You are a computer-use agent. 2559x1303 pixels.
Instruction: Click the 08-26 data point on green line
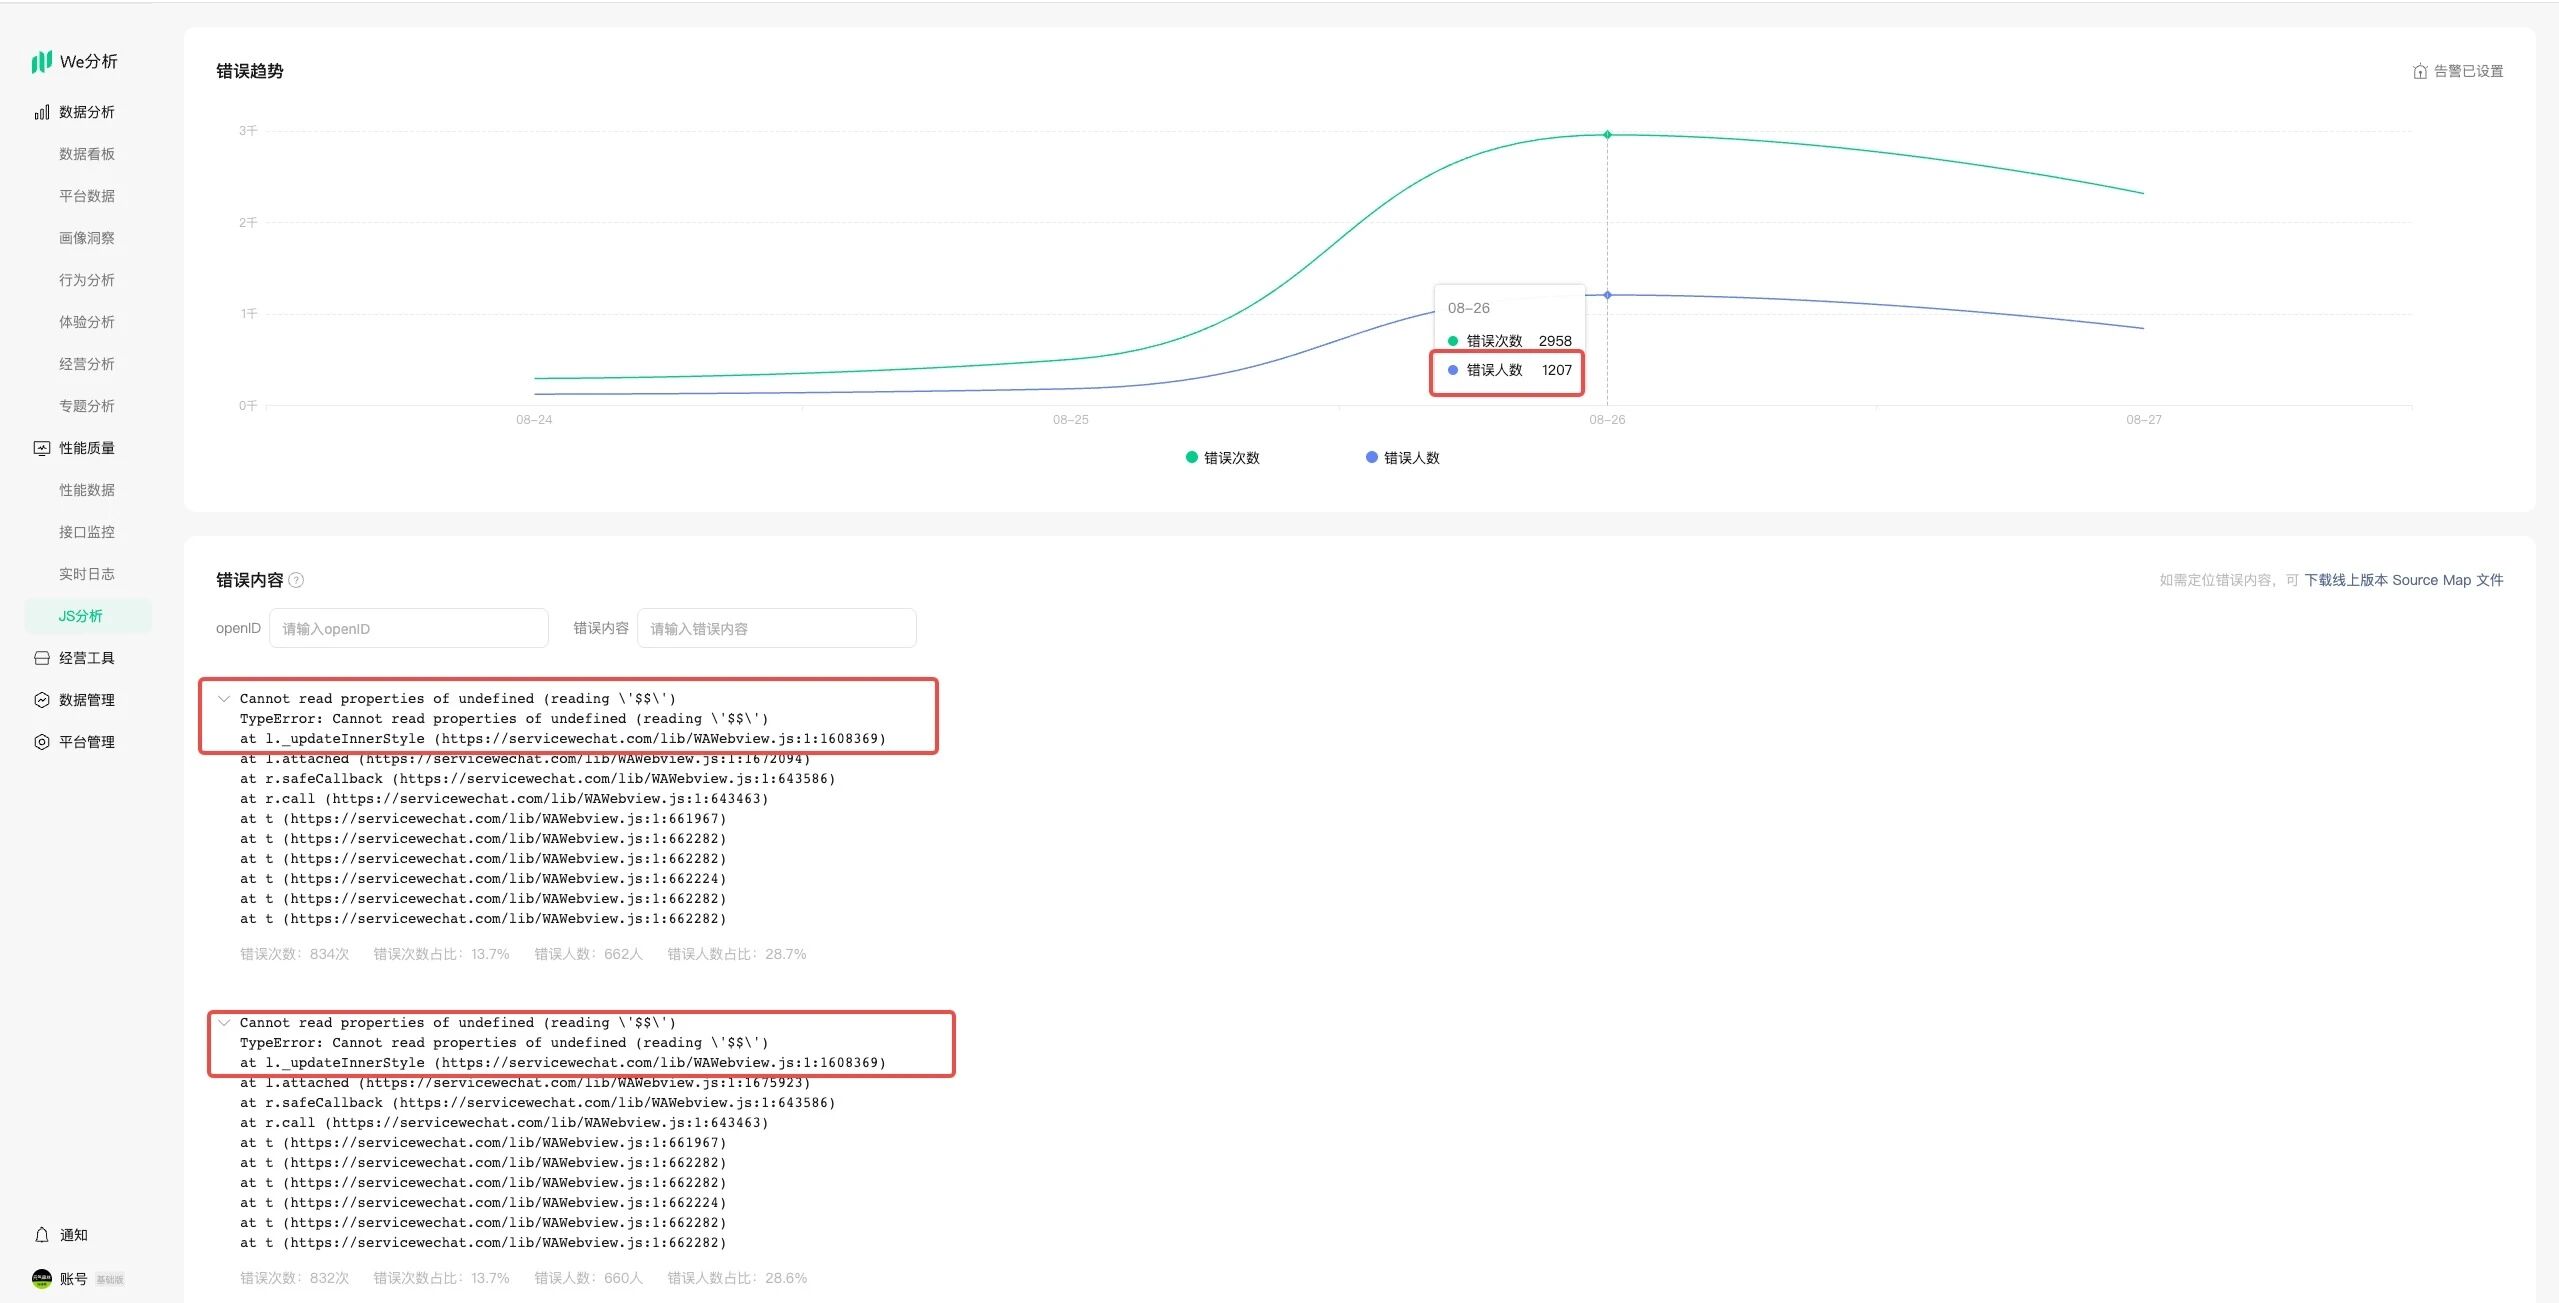pyautogui.click(x=1607, y=134)
